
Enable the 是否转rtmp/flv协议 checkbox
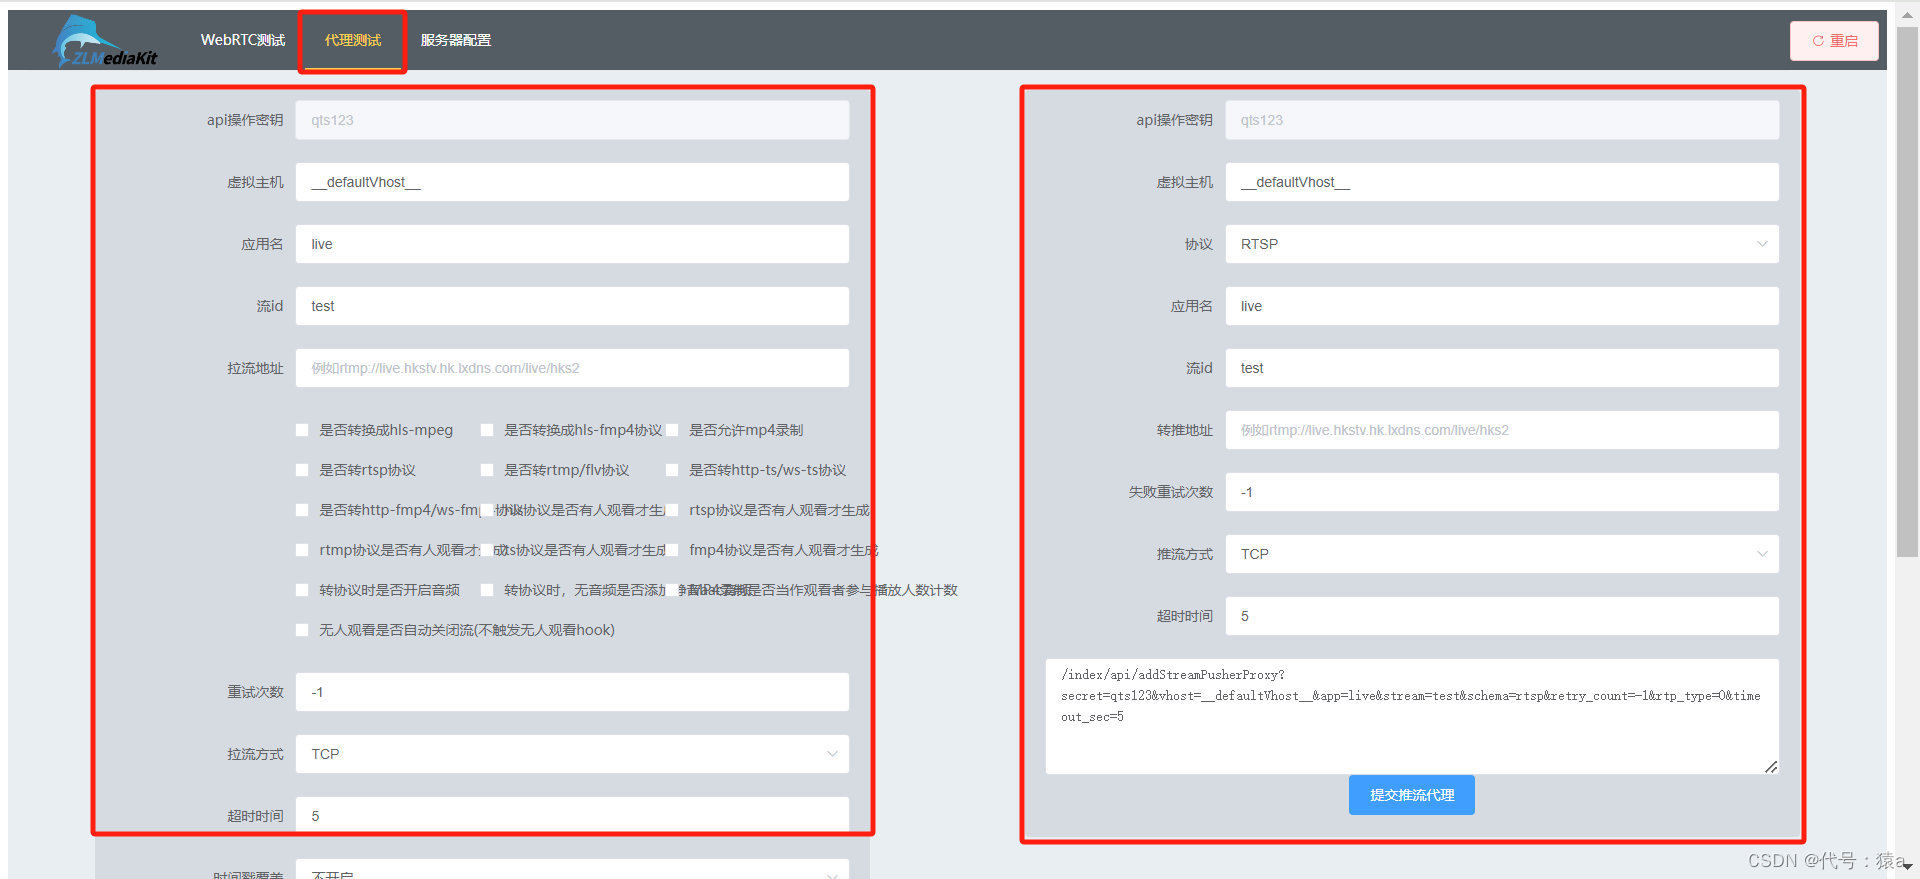click(487, 470)
